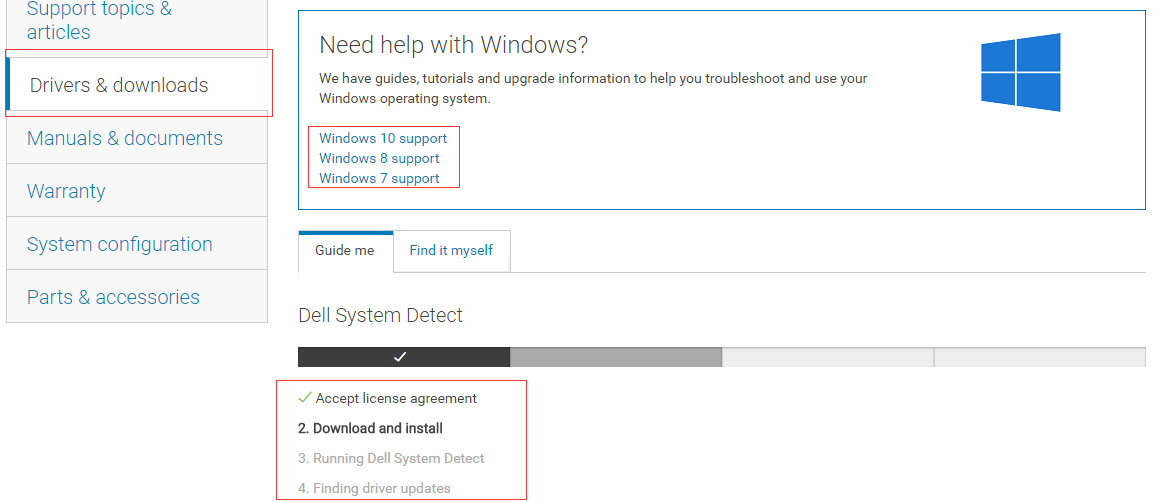Screen dimensions: 1158x502
Task: Open Support topics & articles section
Action: click(99, 21)
